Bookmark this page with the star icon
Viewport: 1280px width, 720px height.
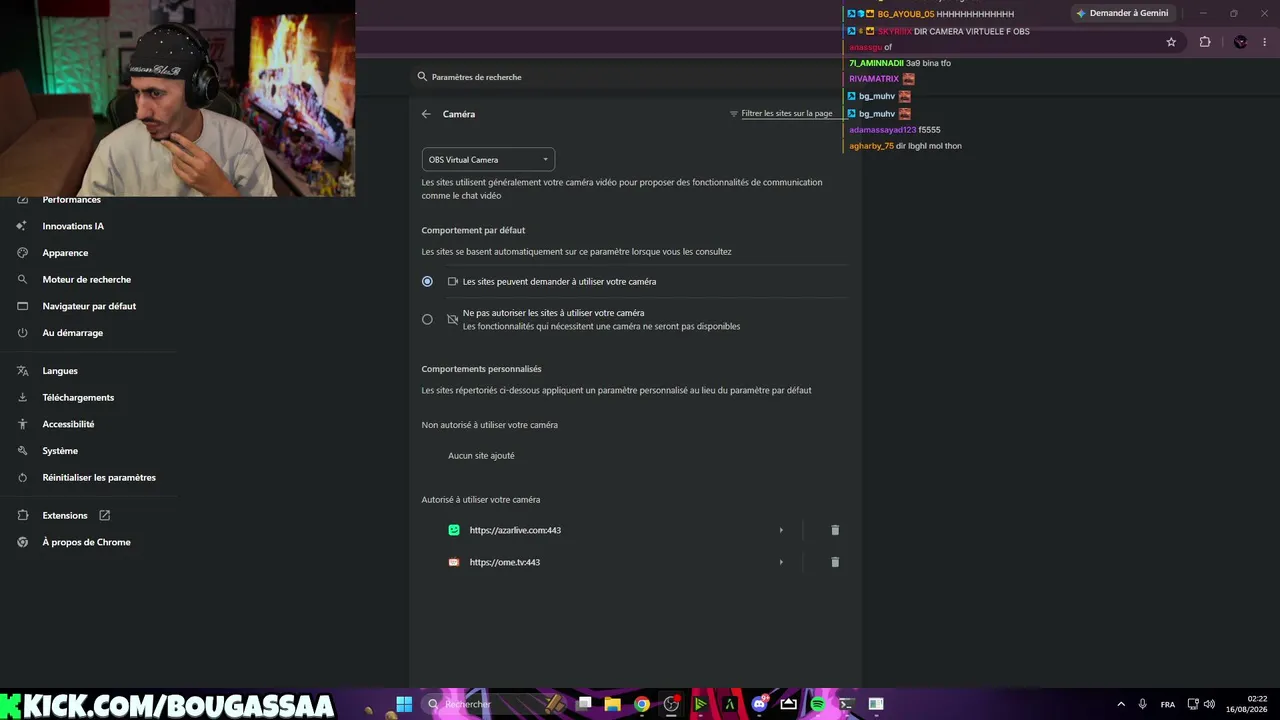pyautogui.click(x=1171, y=42)
